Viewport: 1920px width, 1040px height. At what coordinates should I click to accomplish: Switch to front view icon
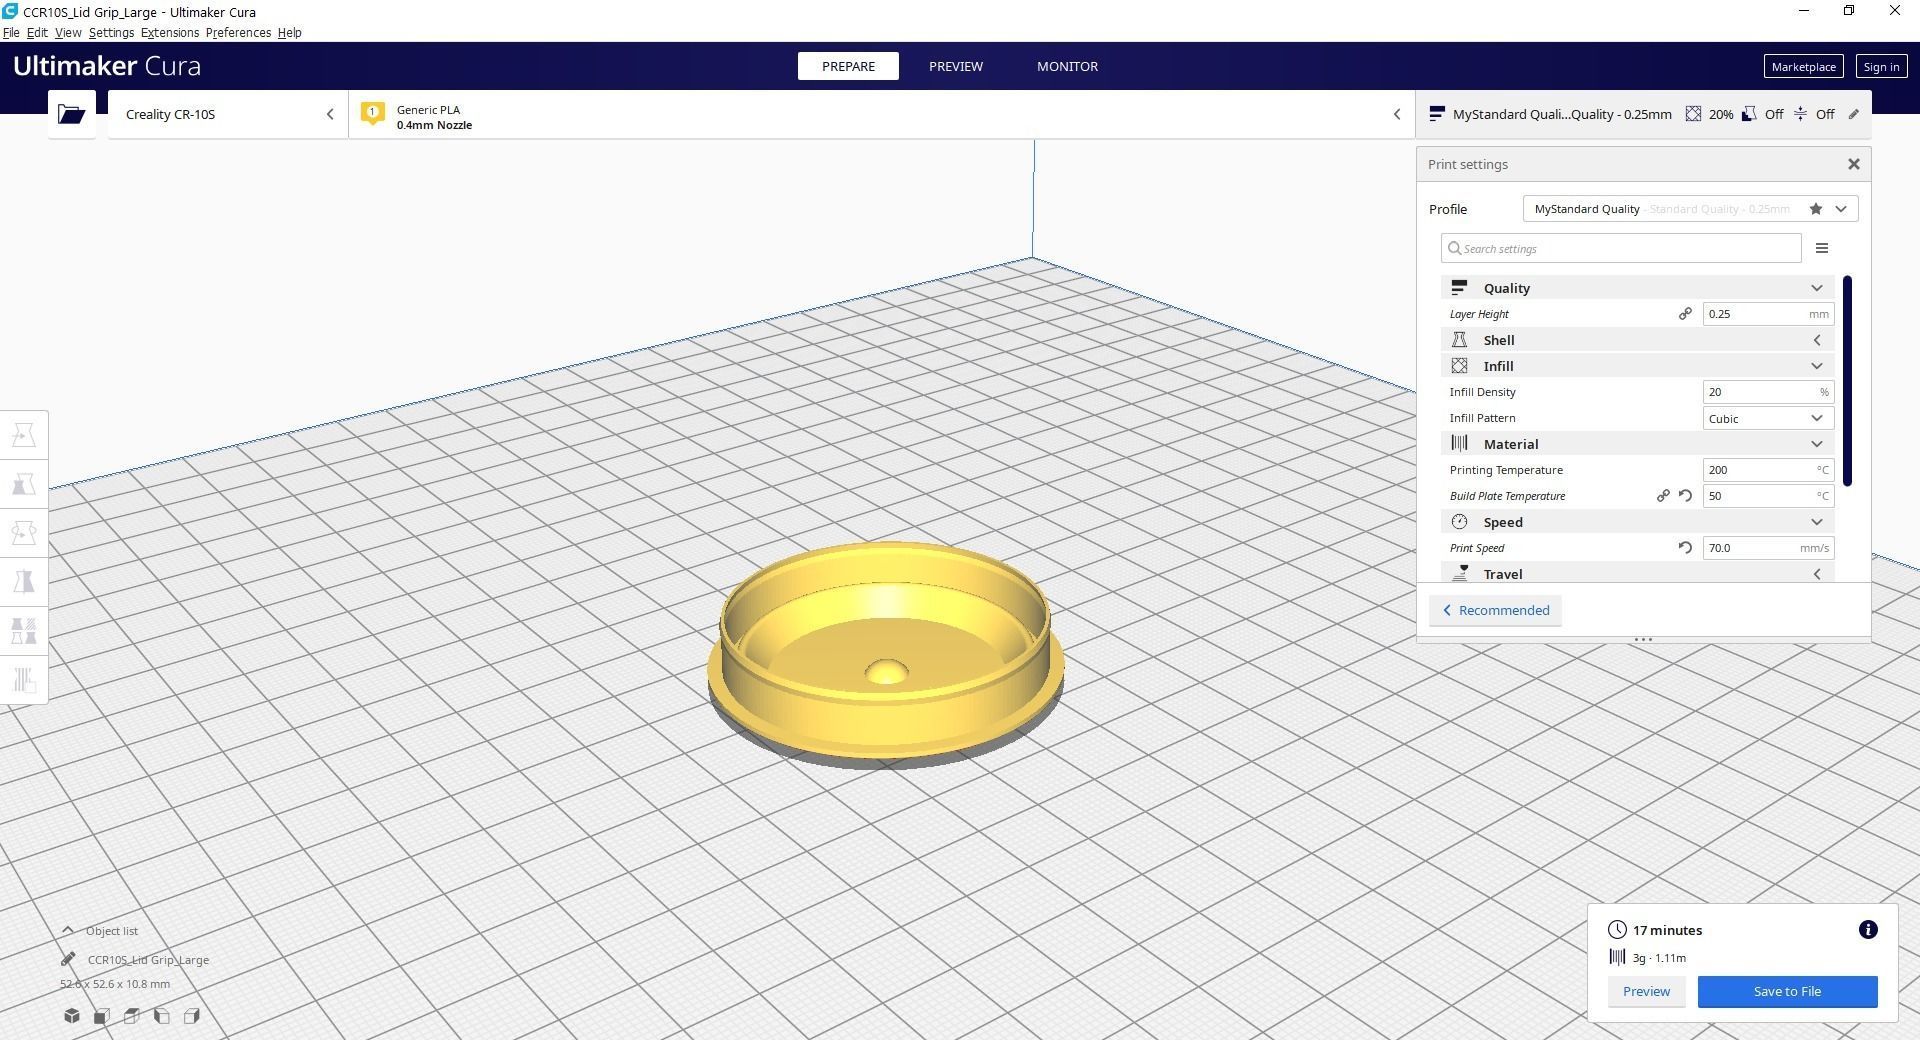[x=102, y=1016]
